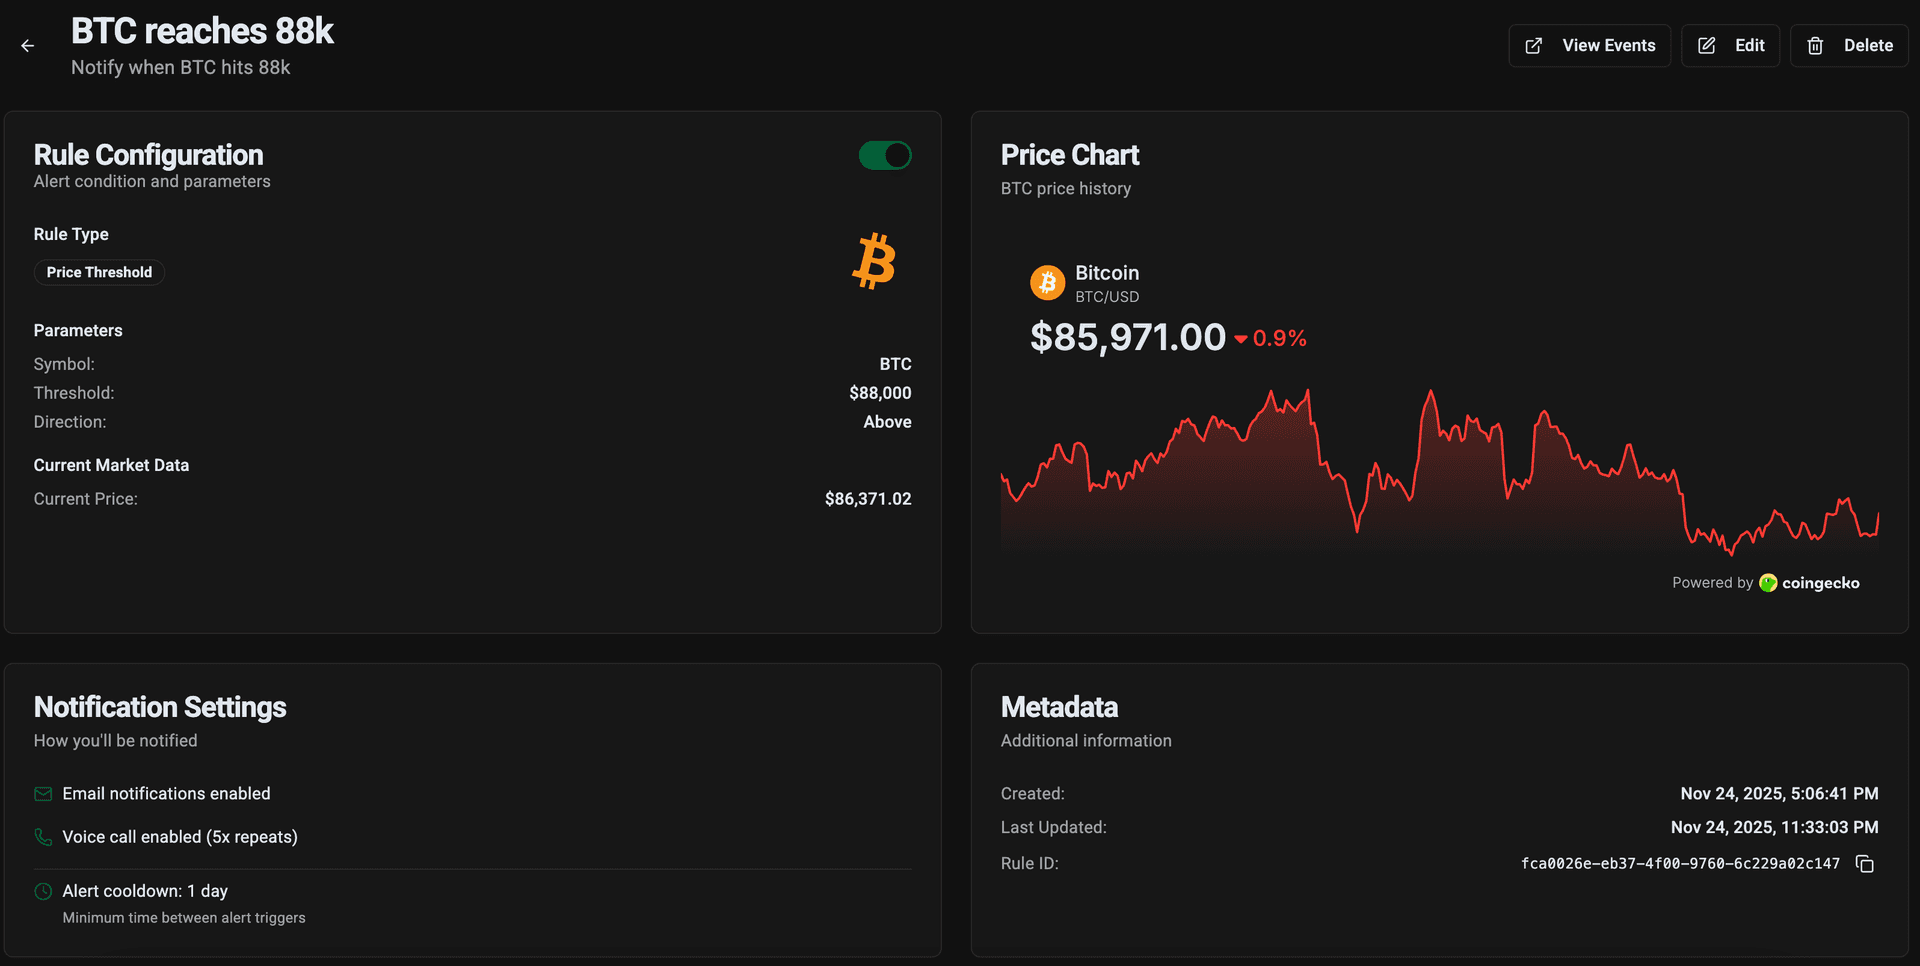Click the CoinGecko logo icon
This screenshot has width=1920, height=966.
pyautogui.click(x=1768, y=583)
